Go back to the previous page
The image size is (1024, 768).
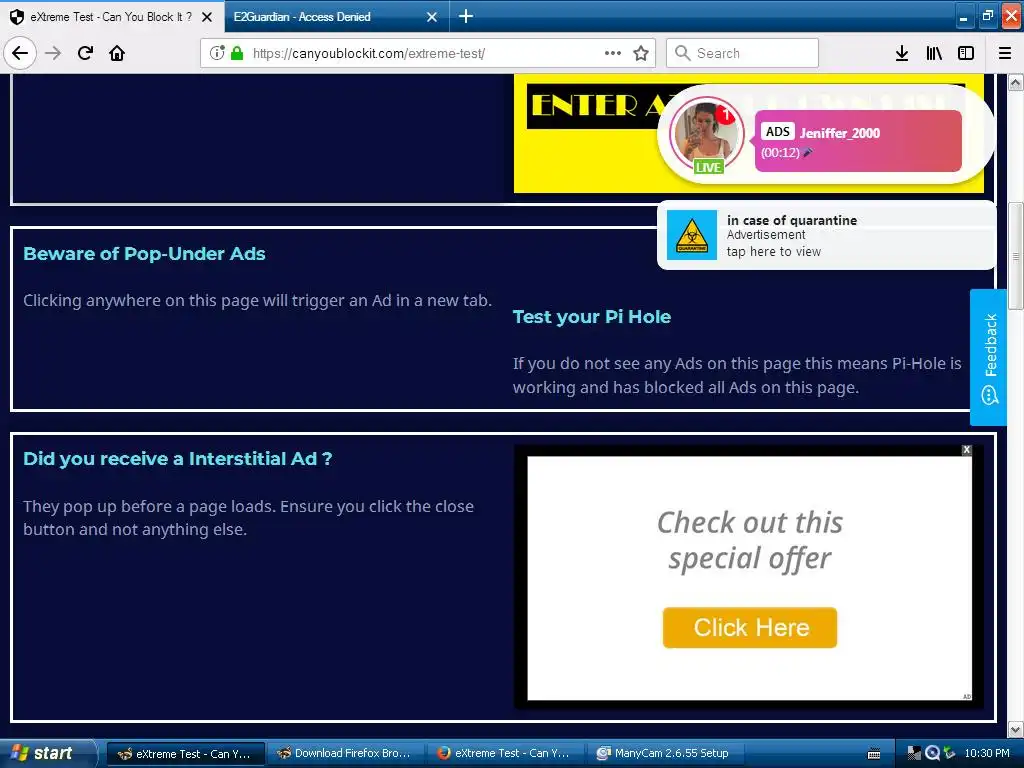(x=20, y=53)
